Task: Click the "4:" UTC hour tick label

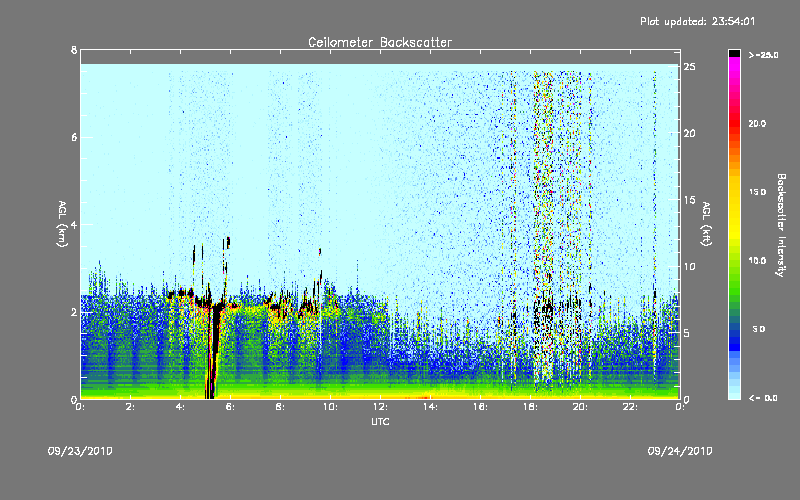Action: 181,407
